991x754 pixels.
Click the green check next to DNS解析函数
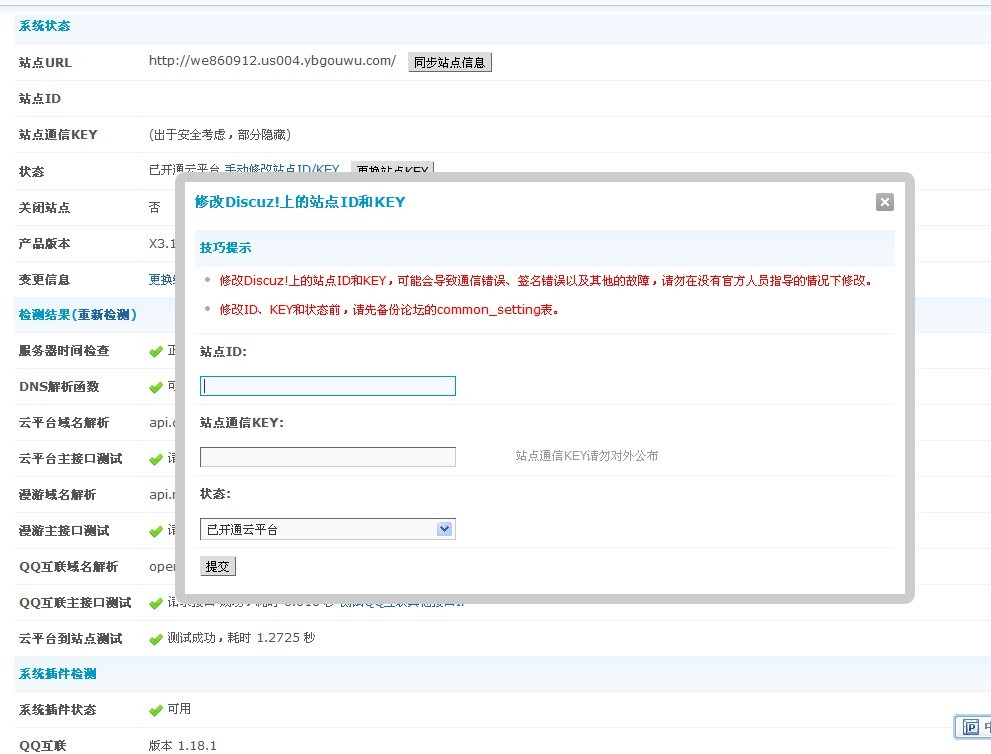click(x=156, y=387)
